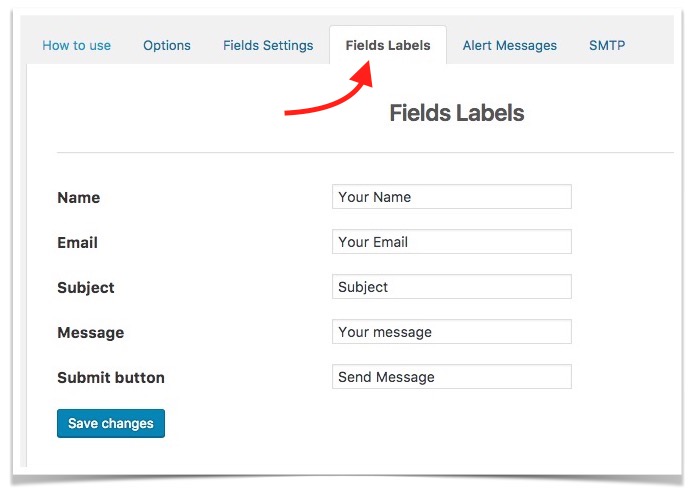Screen dimensions: 697x495
Task: Click the bold Submit button row label
Action: [x=111, y=378]
